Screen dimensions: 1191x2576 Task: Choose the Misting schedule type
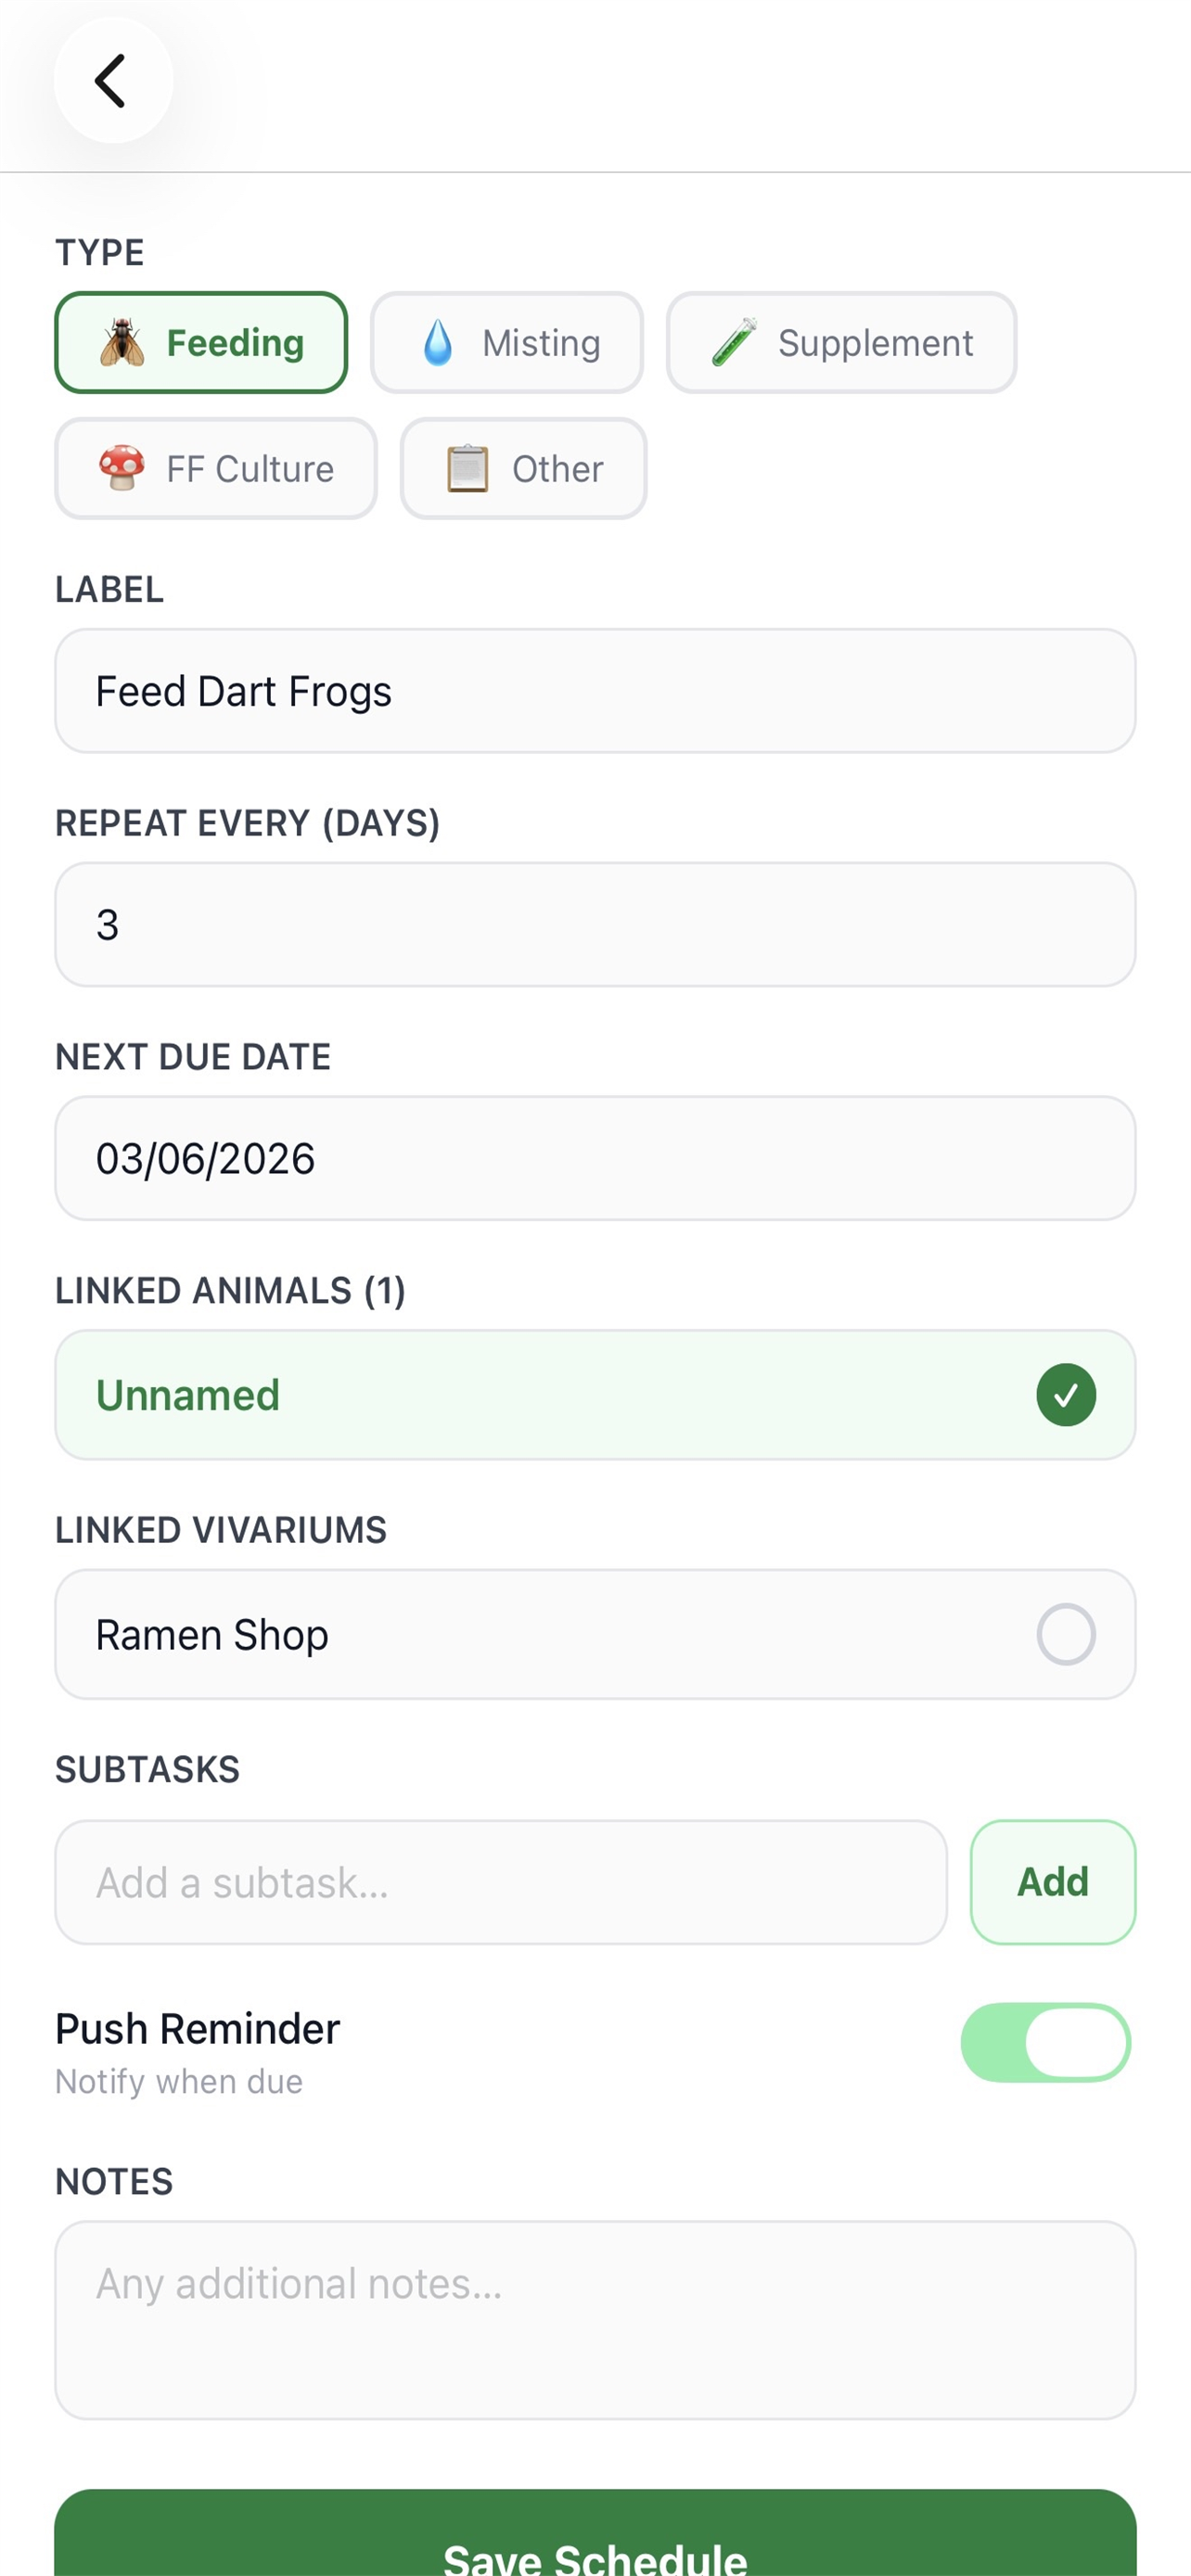click(x=507, y=343)
